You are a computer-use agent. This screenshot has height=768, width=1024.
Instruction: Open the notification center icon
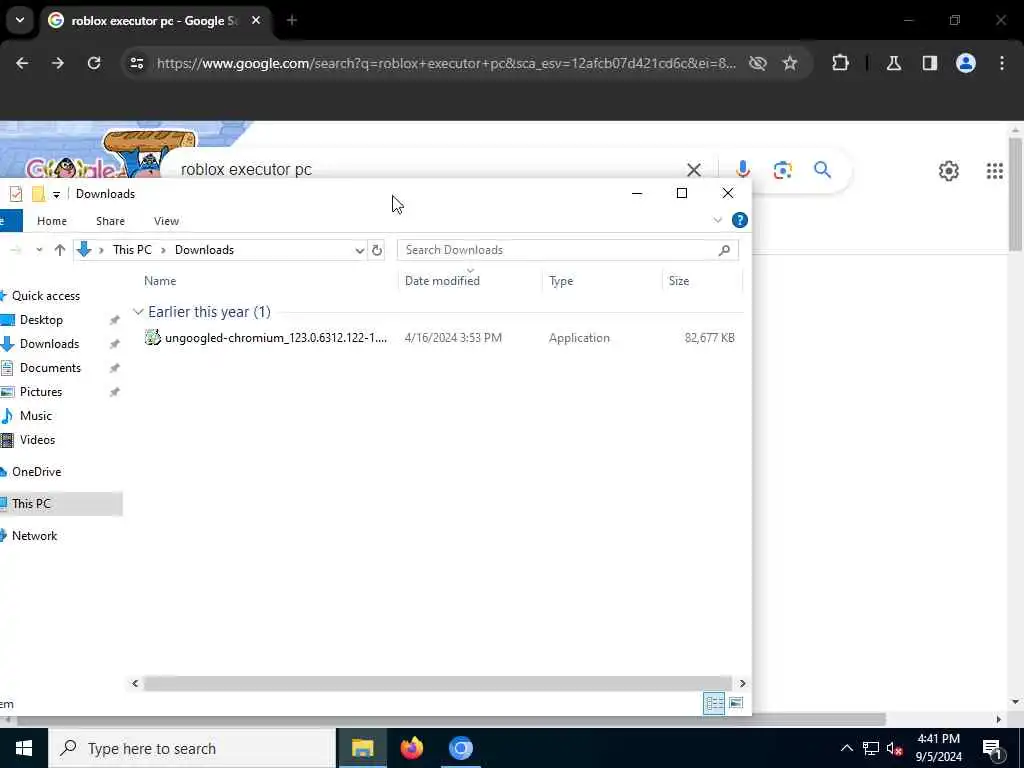pyautogui.click(x=993, y=748)
